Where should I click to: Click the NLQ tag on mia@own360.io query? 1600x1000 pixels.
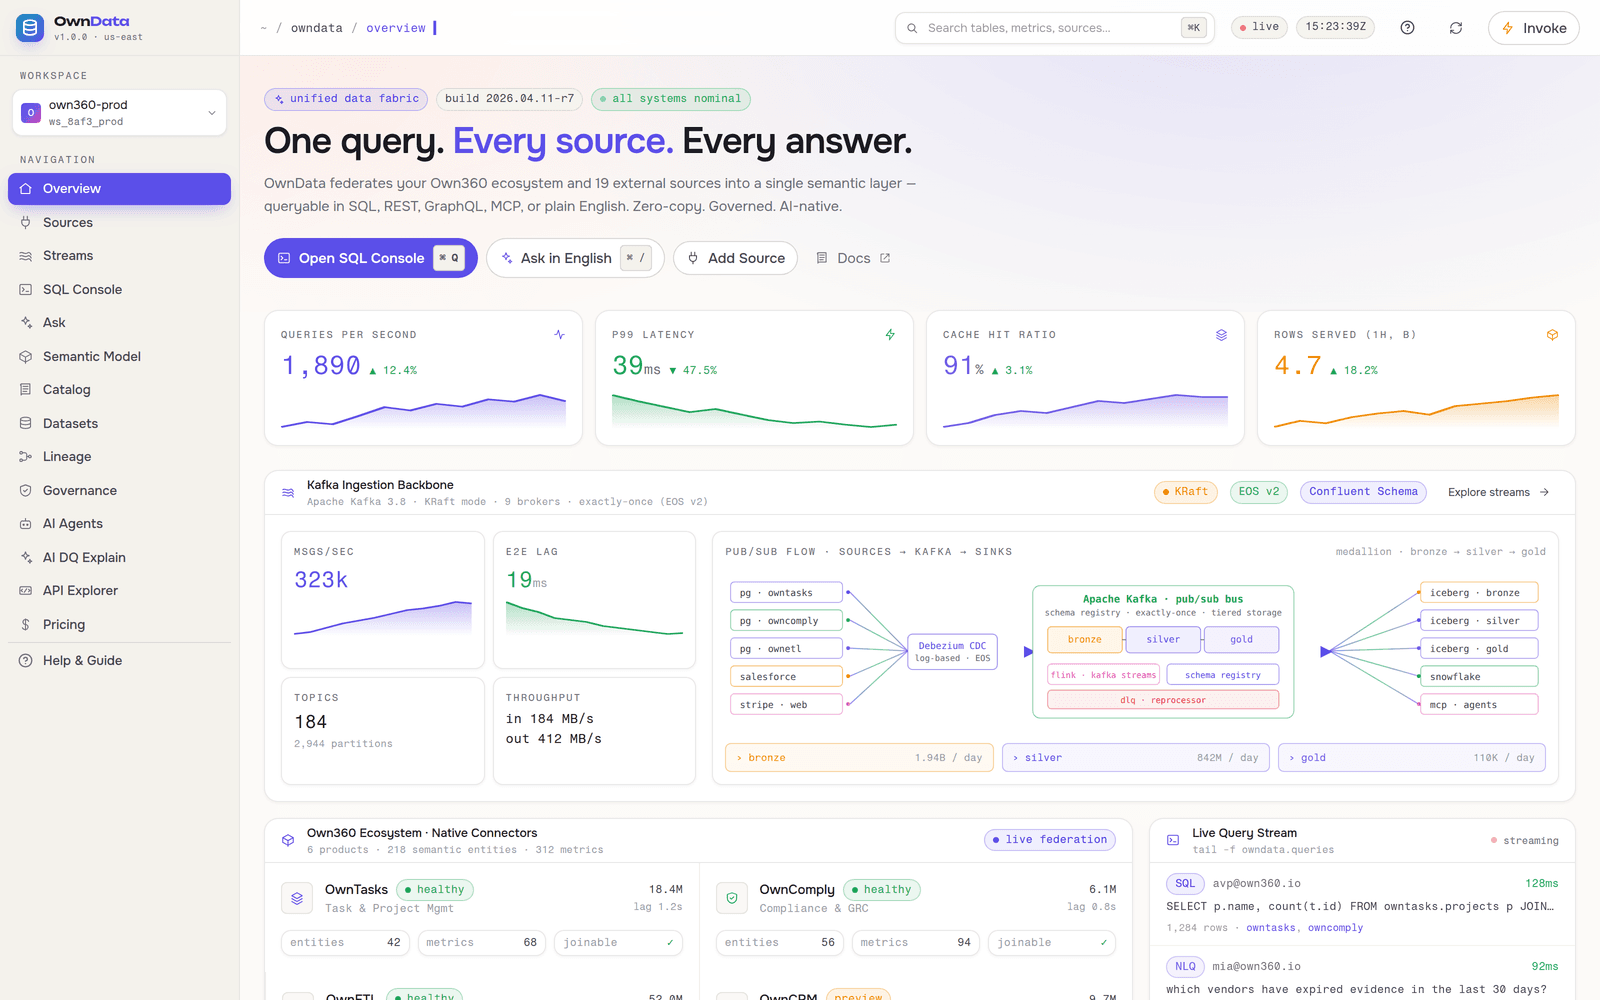tap(1185, 967)
